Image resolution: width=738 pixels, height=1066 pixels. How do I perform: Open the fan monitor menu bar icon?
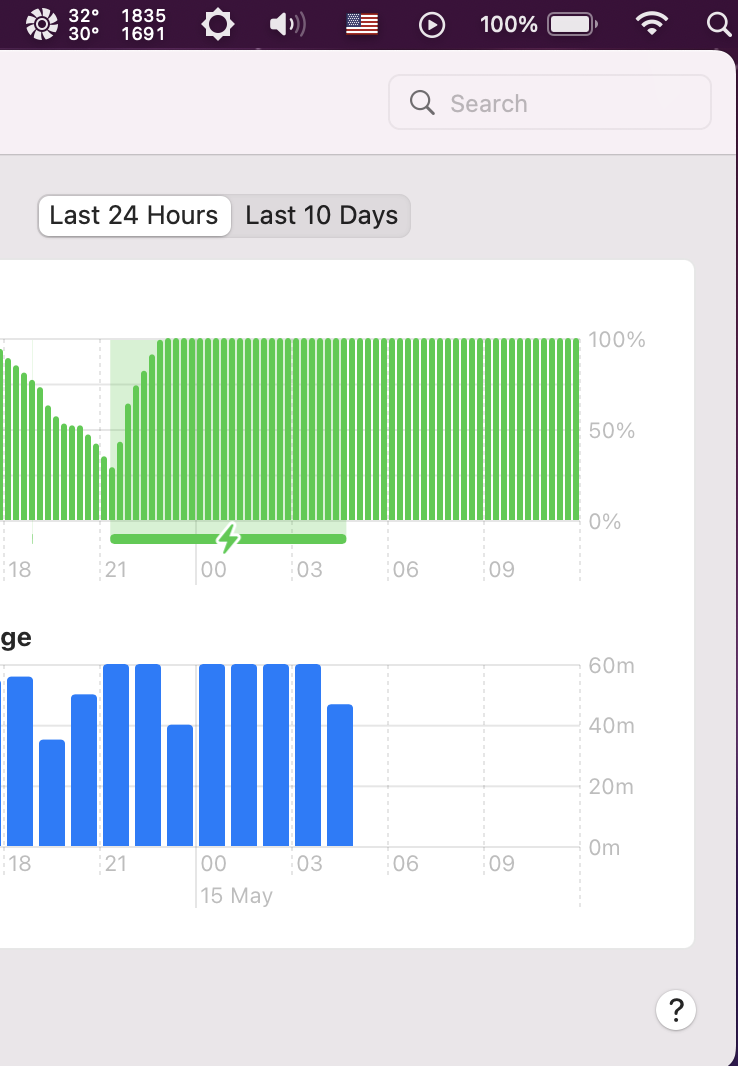41,24
